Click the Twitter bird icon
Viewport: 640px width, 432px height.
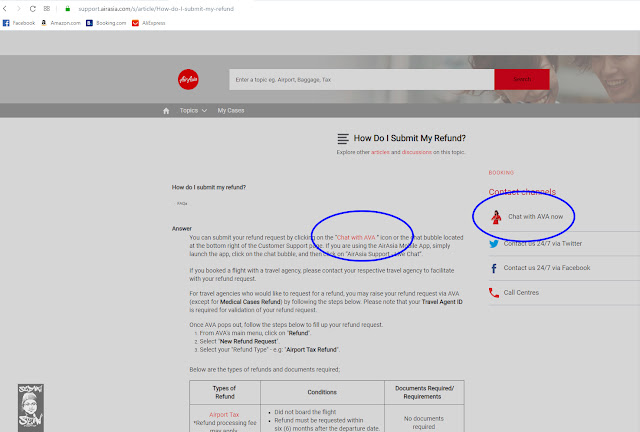(494, 244)
